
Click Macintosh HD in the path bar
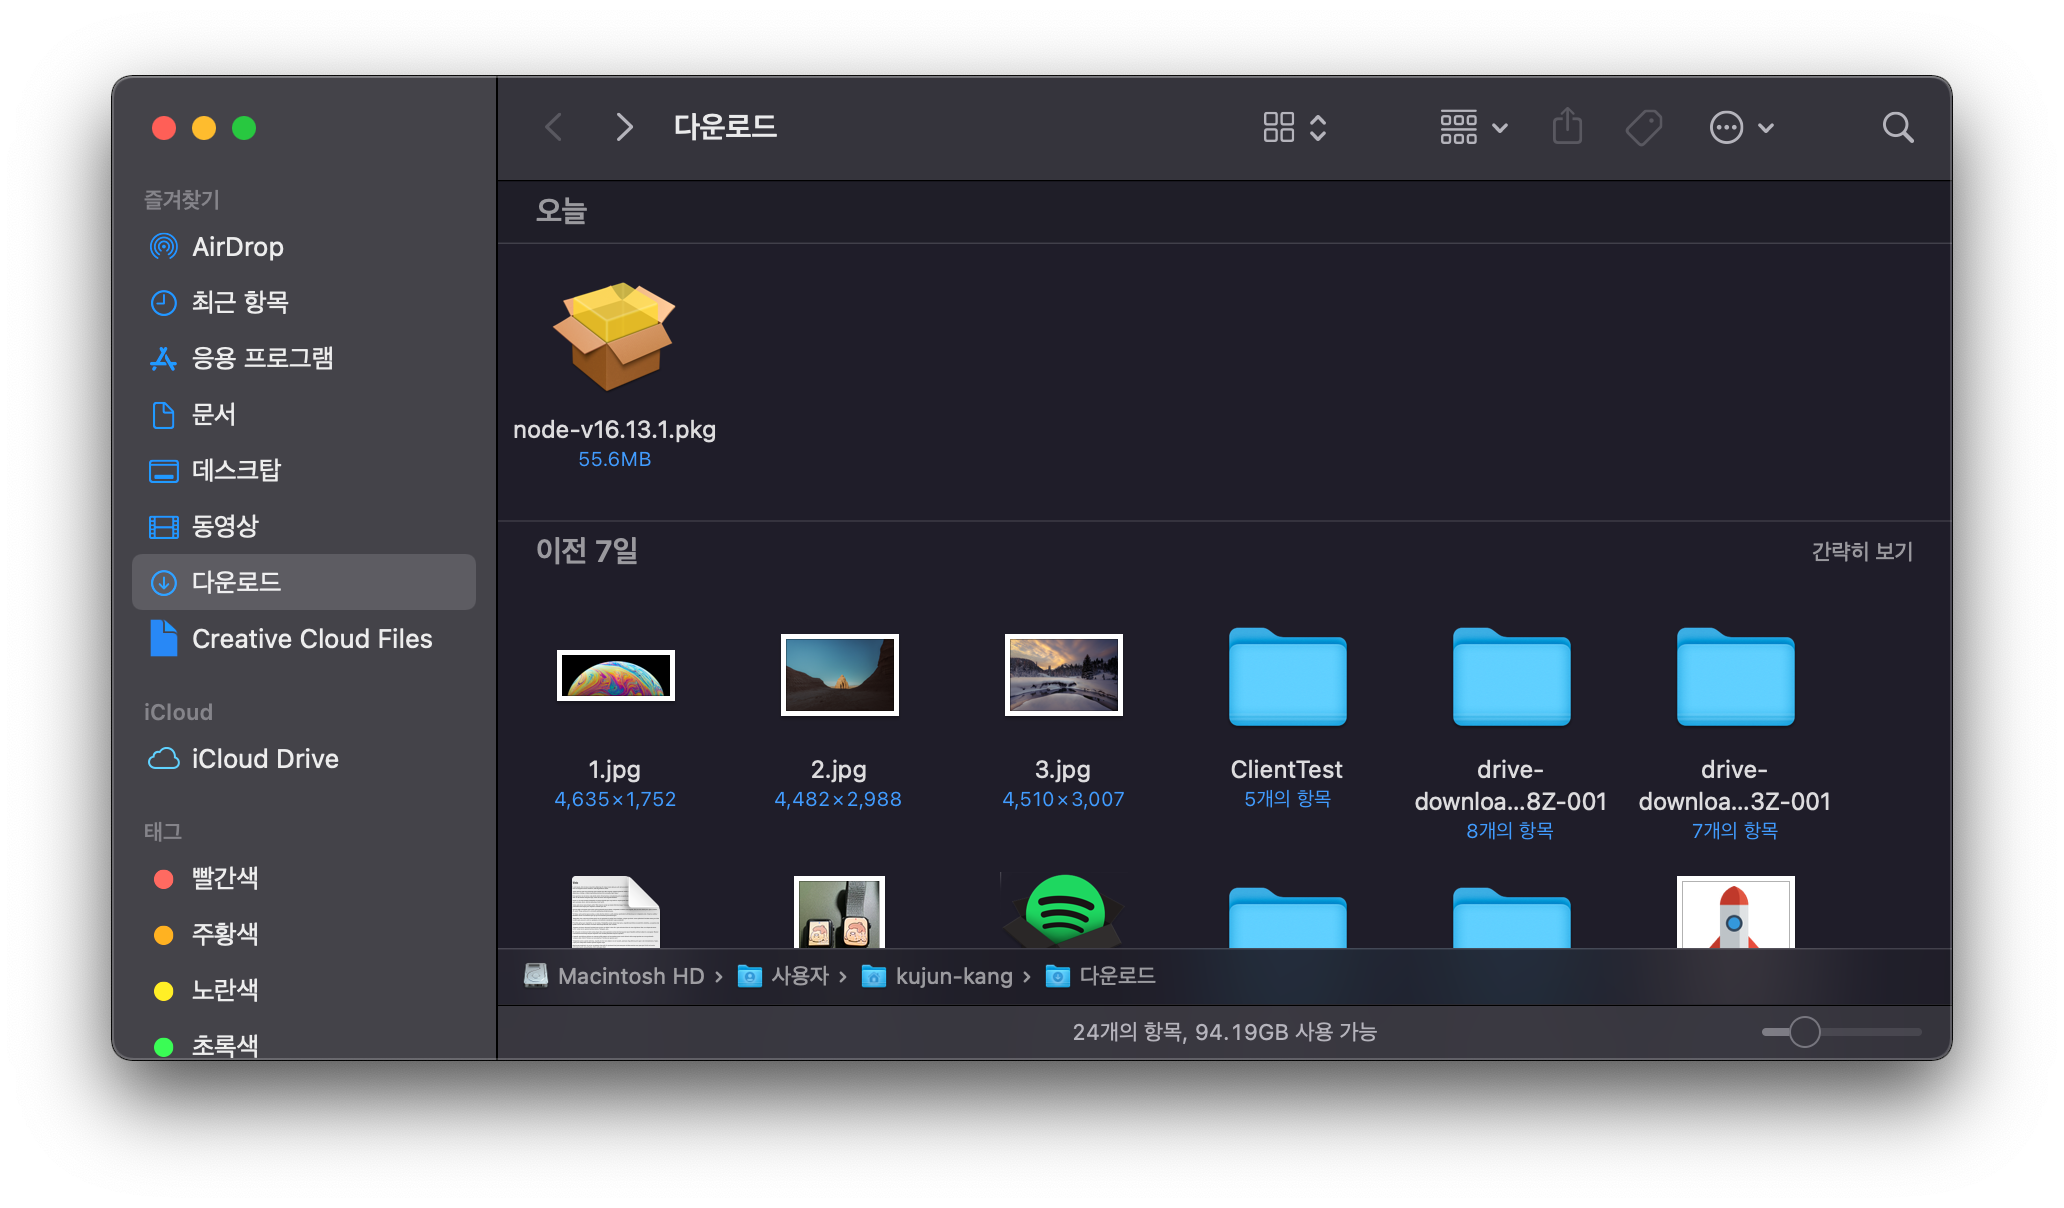[630, 976]
